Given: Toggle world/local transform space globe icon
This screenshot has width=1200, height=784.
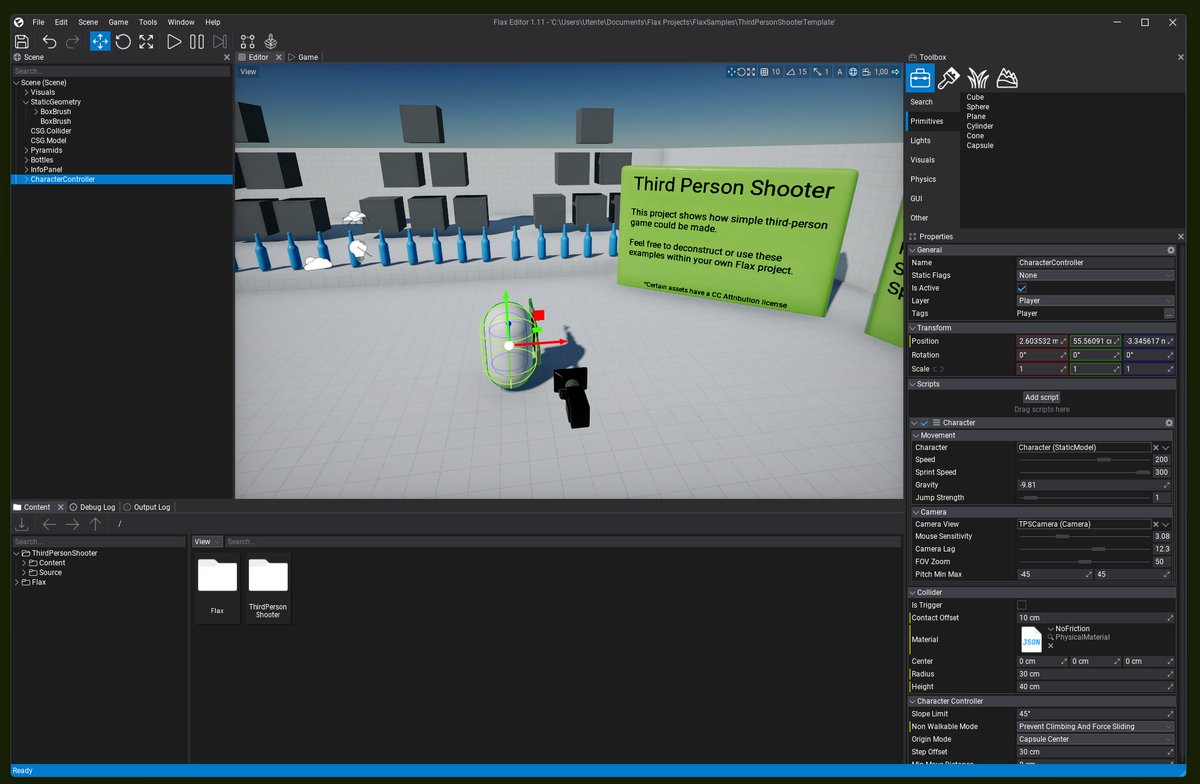Looking at the screenshot, I should coord(853,72).
